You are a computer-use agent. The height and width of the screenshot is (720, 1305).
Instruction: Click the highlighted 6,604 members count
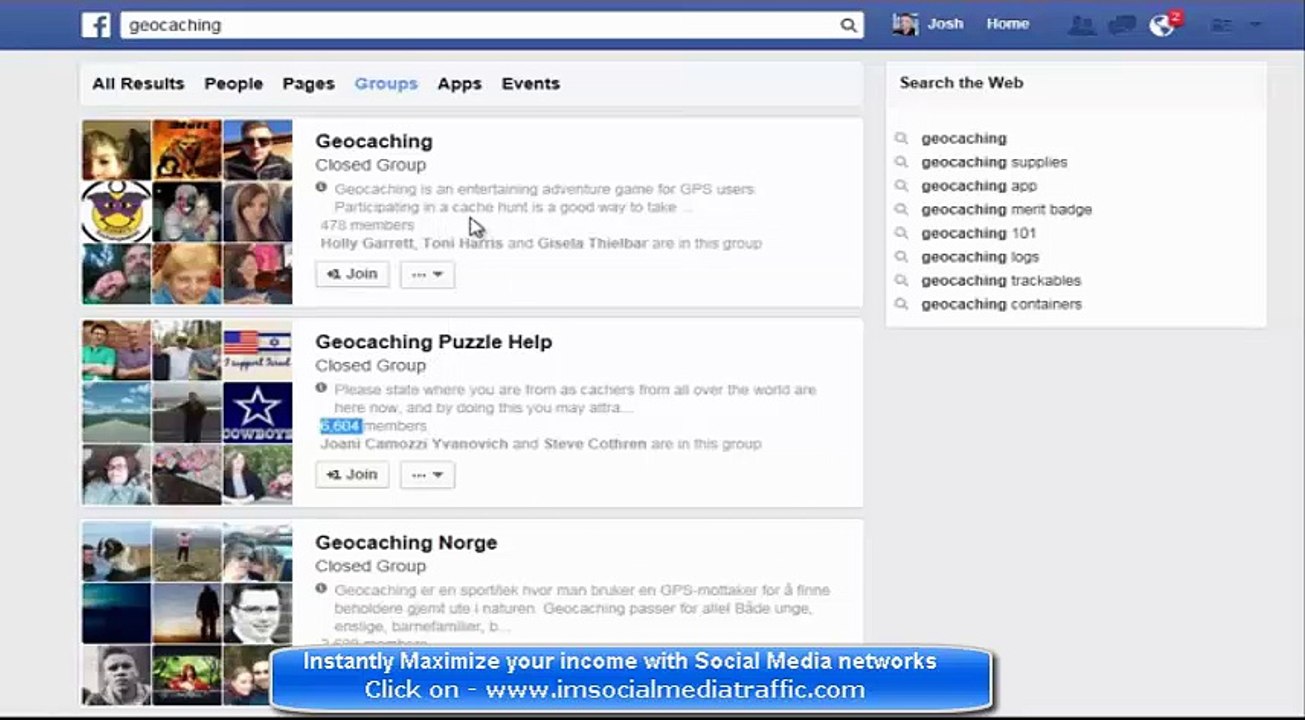point(340,426)
